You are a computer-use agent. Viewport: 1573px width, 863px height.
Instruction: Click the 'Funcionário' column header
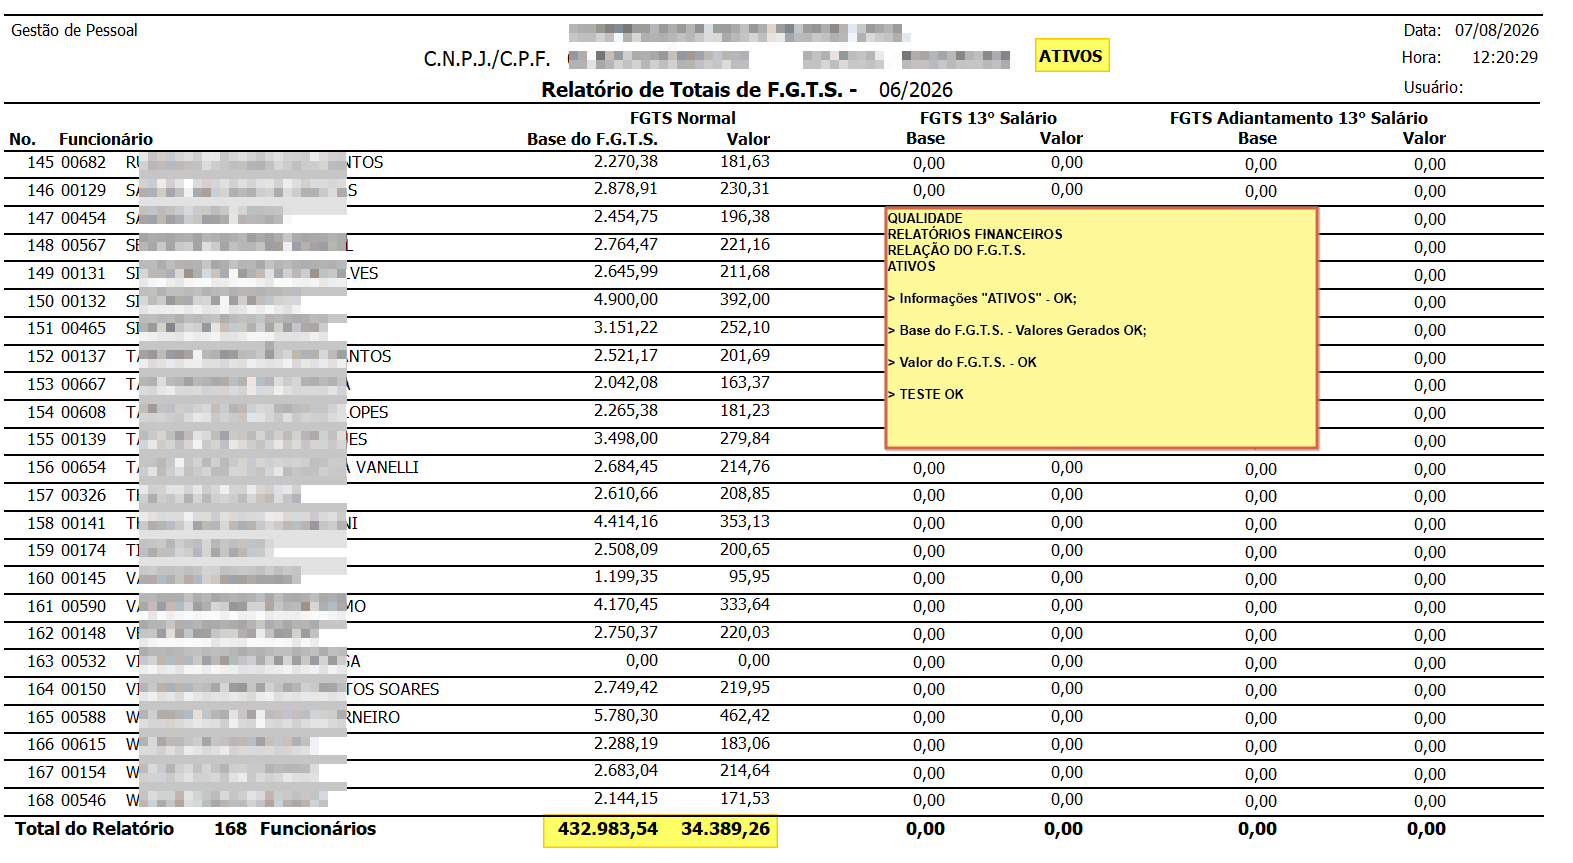click(x=106, y=139)
